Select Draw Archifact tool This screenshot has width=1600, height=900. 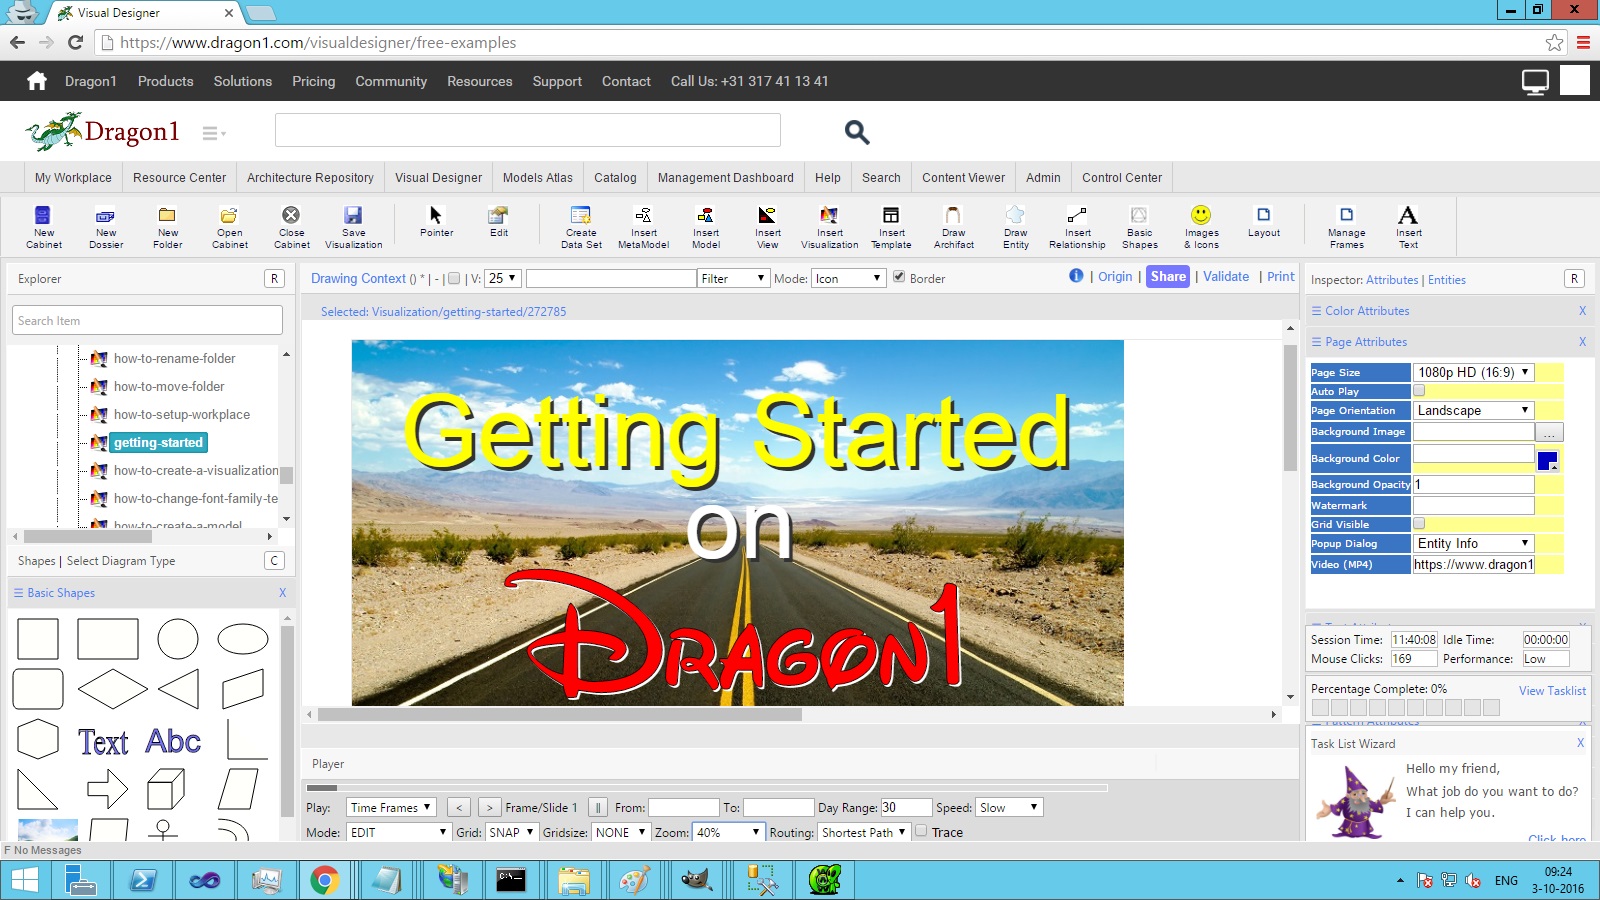pos(953,226)
